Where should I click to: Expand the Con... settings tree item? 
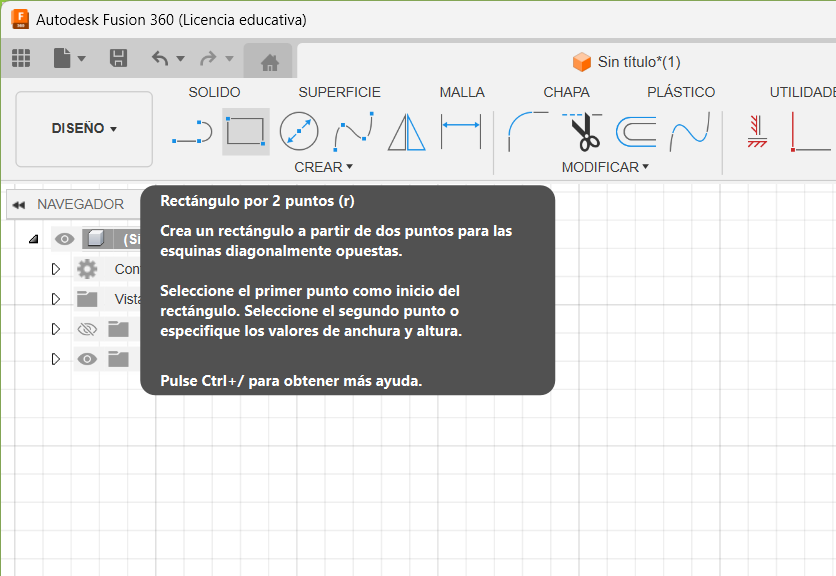click(x=55, y=269)
